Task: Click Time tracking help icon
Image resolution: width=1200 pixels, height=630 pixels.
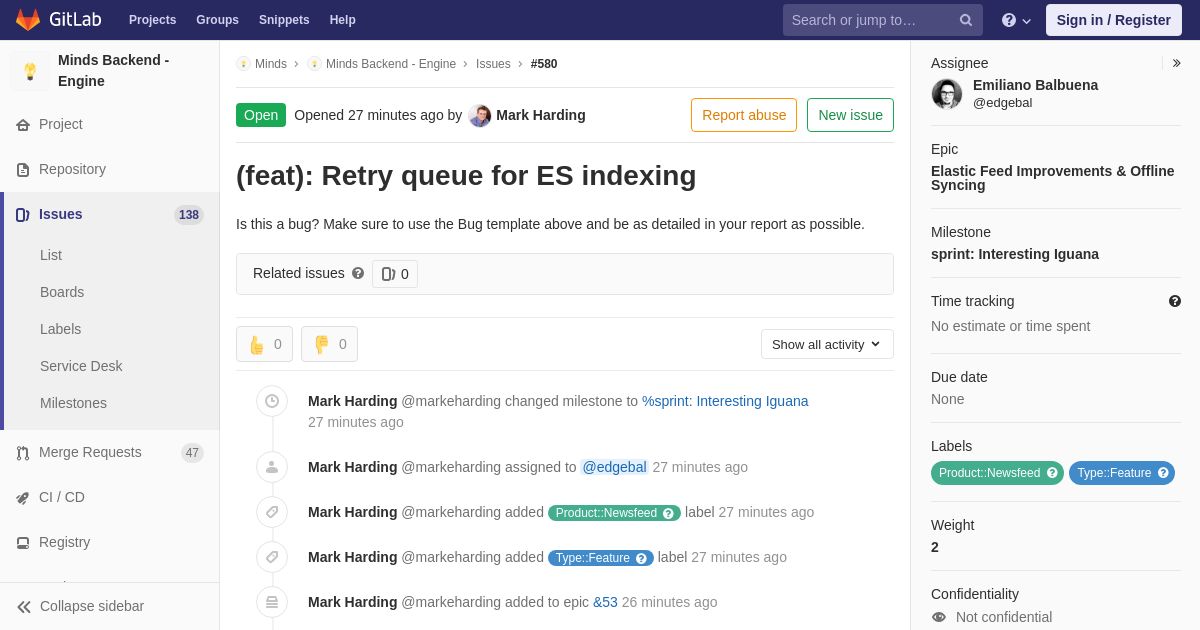Action: coord(1175,301)
